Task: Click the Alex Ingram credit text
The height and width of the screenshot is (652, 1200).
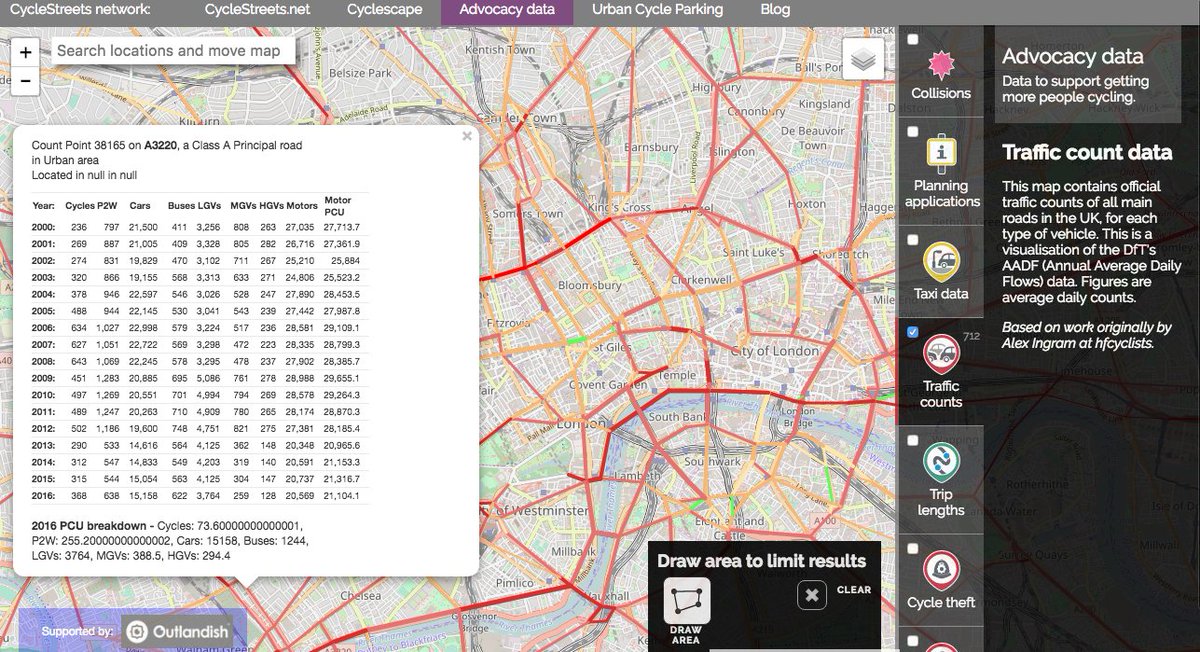Action: click(1087, 335)
